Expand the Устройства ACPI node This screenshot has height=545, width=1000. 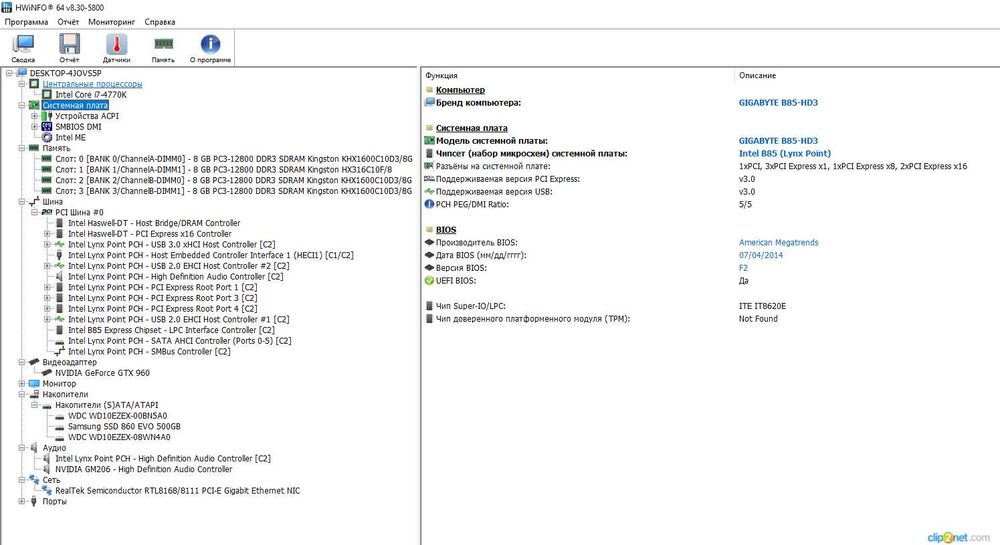pos(34,116)
